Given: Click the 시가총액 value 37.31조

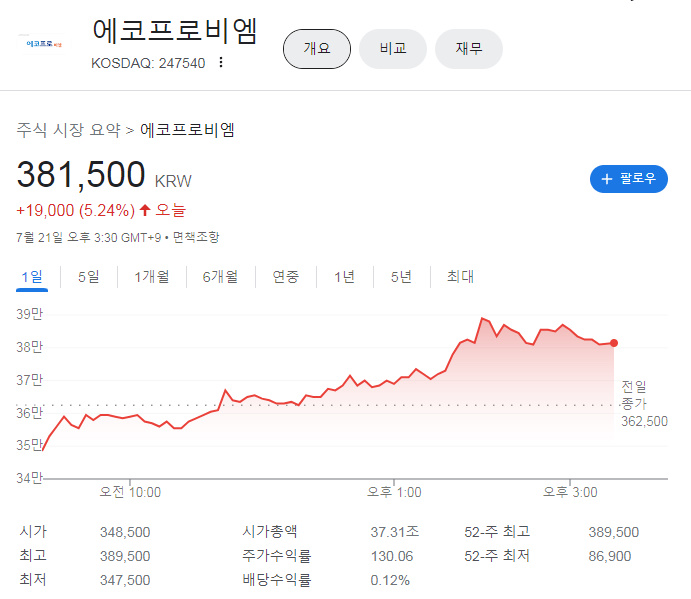Looking at the screenshot, I should 394,532.
